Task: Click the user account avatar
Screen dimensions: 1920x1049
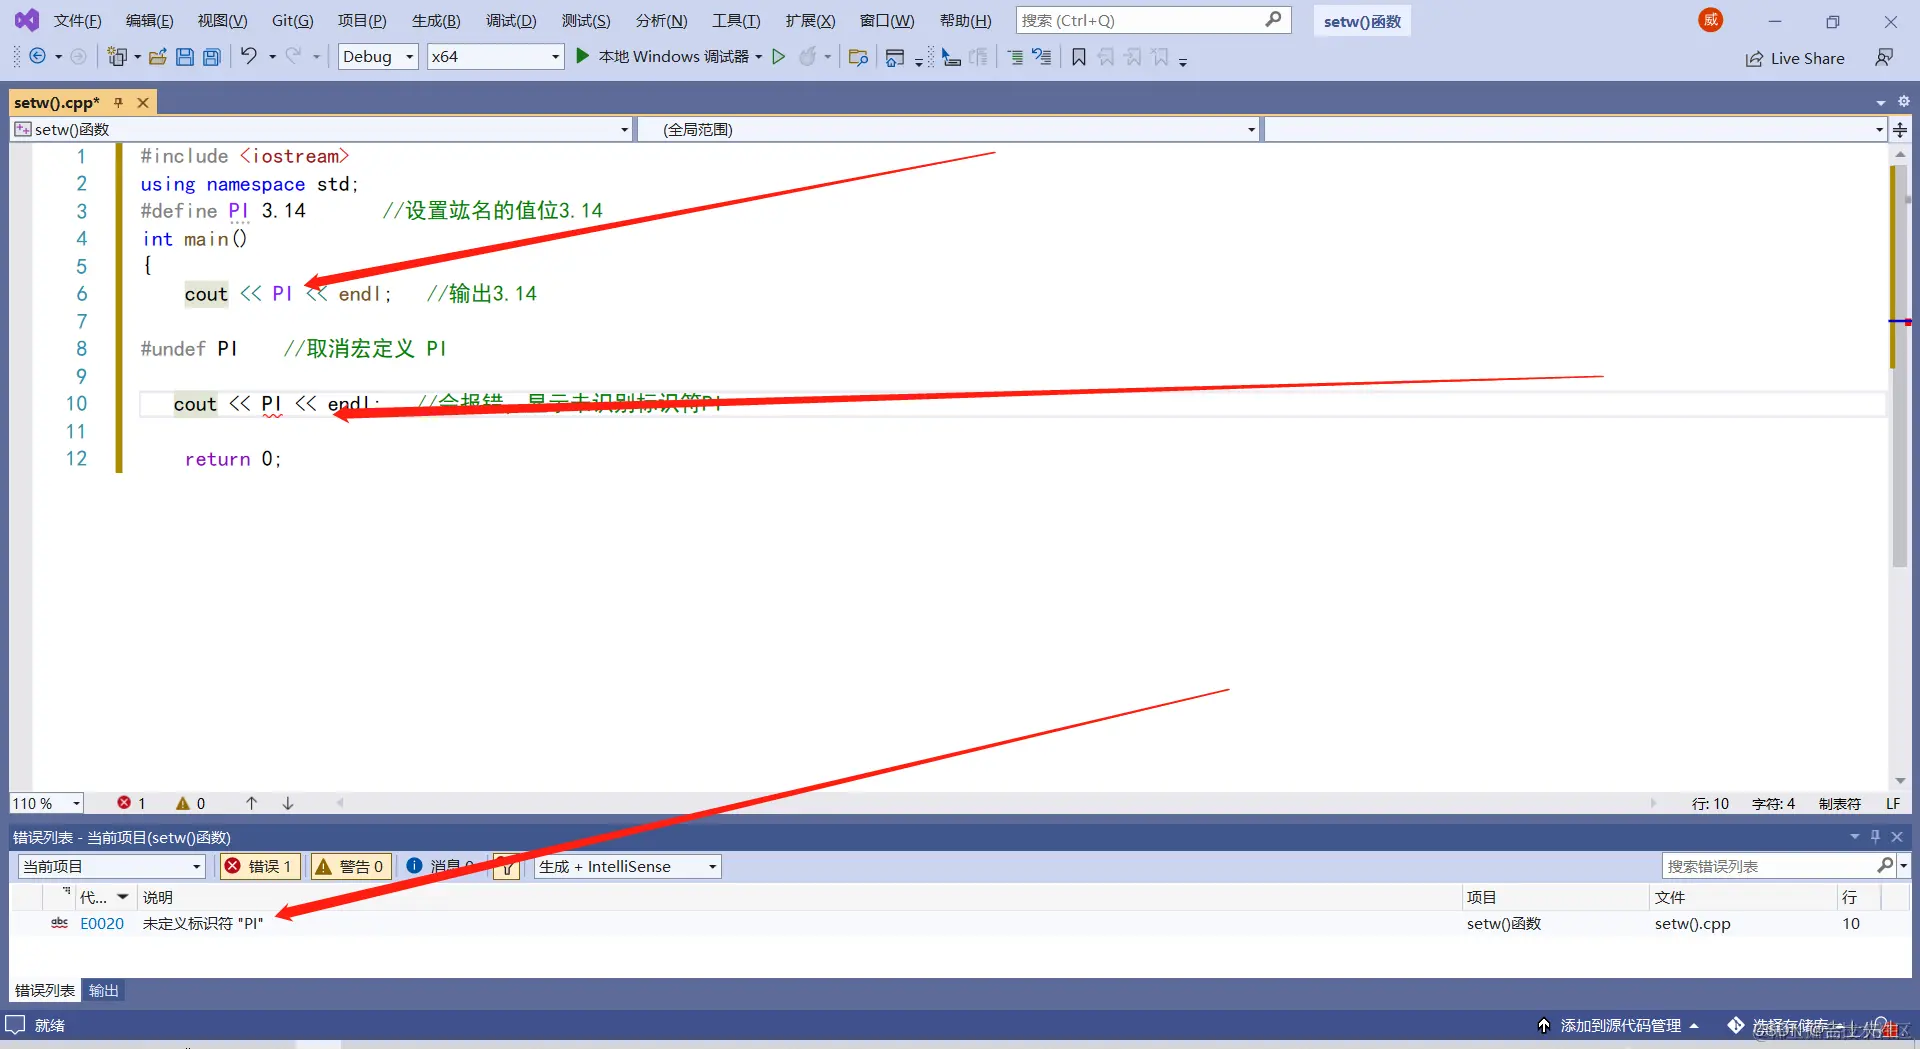Action: click(1711, 20)
